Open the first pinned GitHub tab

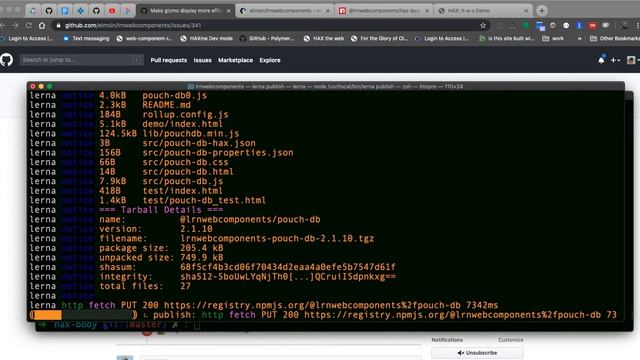pos(49,11)
